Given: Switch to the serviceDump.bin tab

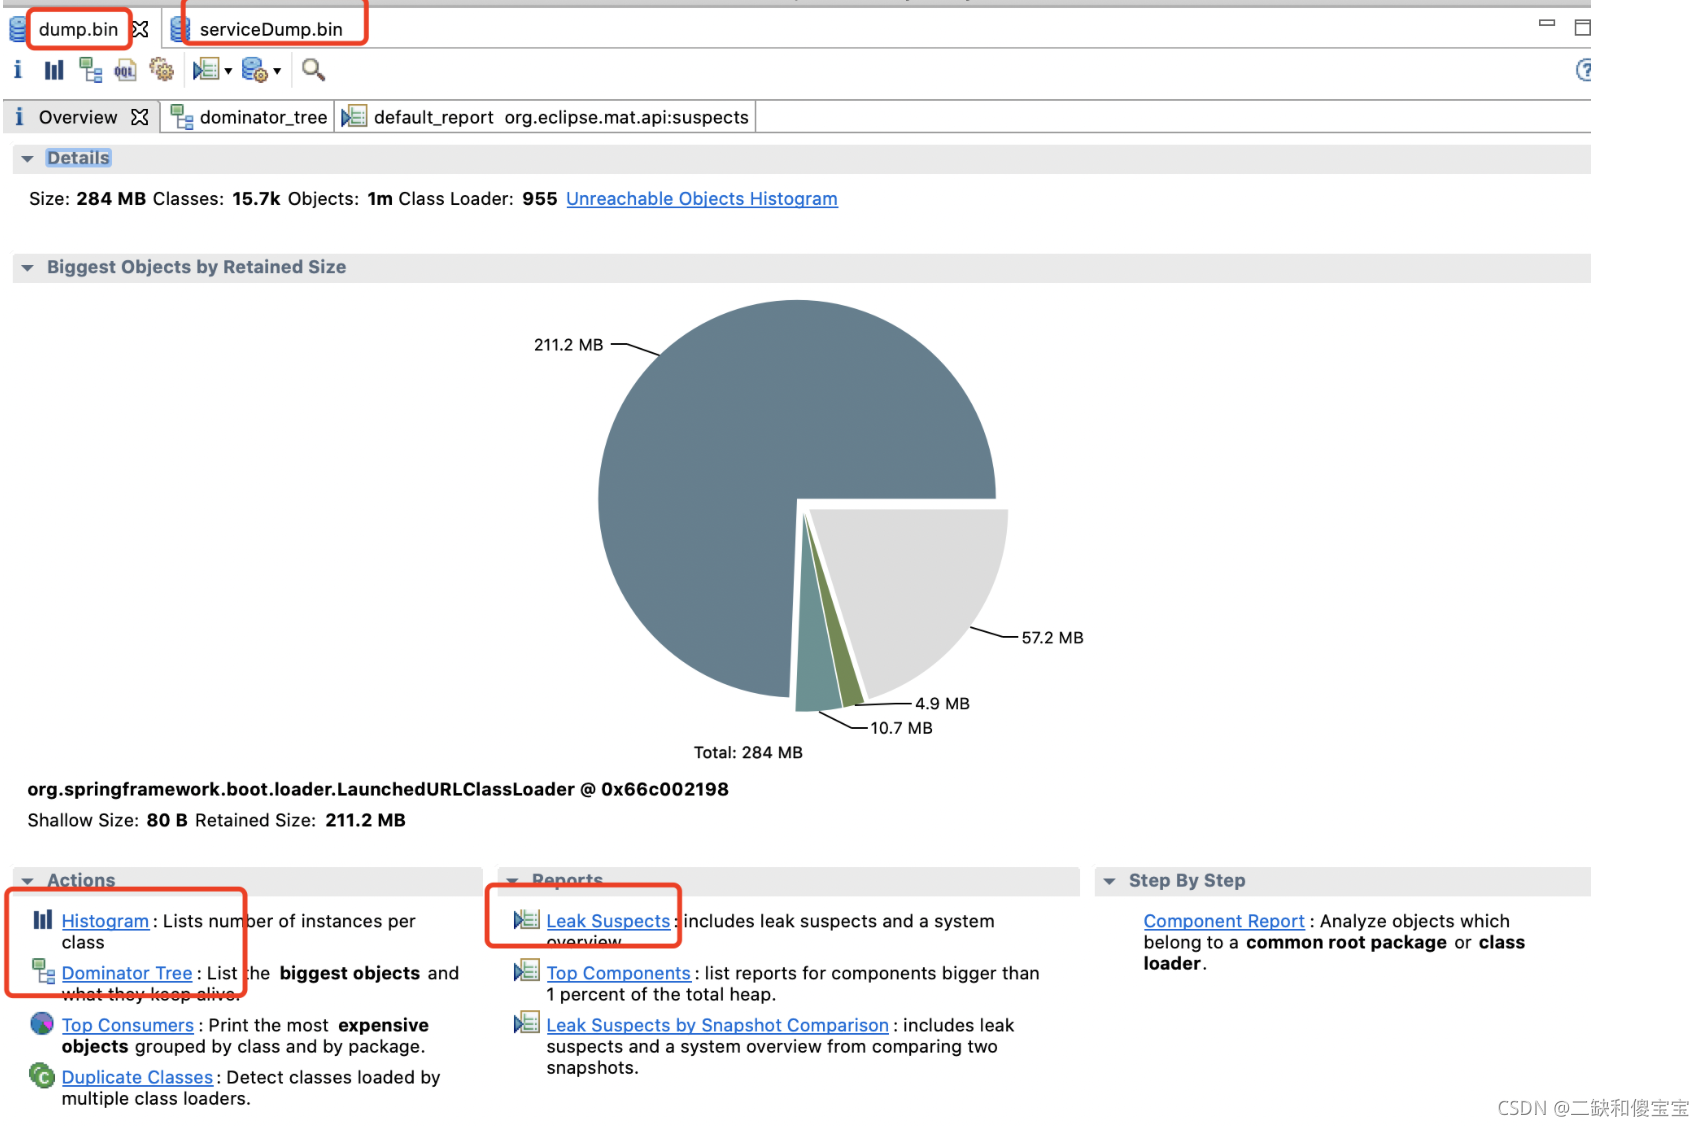Looking at the screenshot, I should point(271,29).
